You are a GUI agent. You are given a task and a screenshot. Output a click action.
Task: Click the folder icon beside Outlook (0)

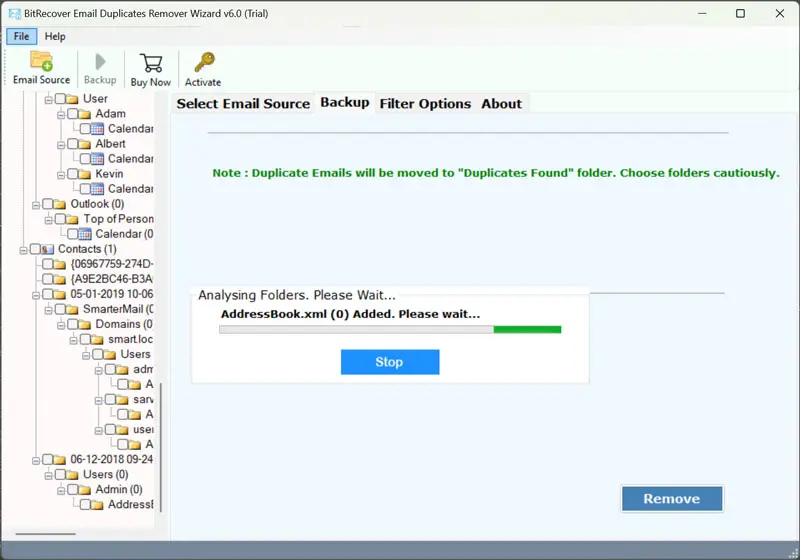coord(59,204)
